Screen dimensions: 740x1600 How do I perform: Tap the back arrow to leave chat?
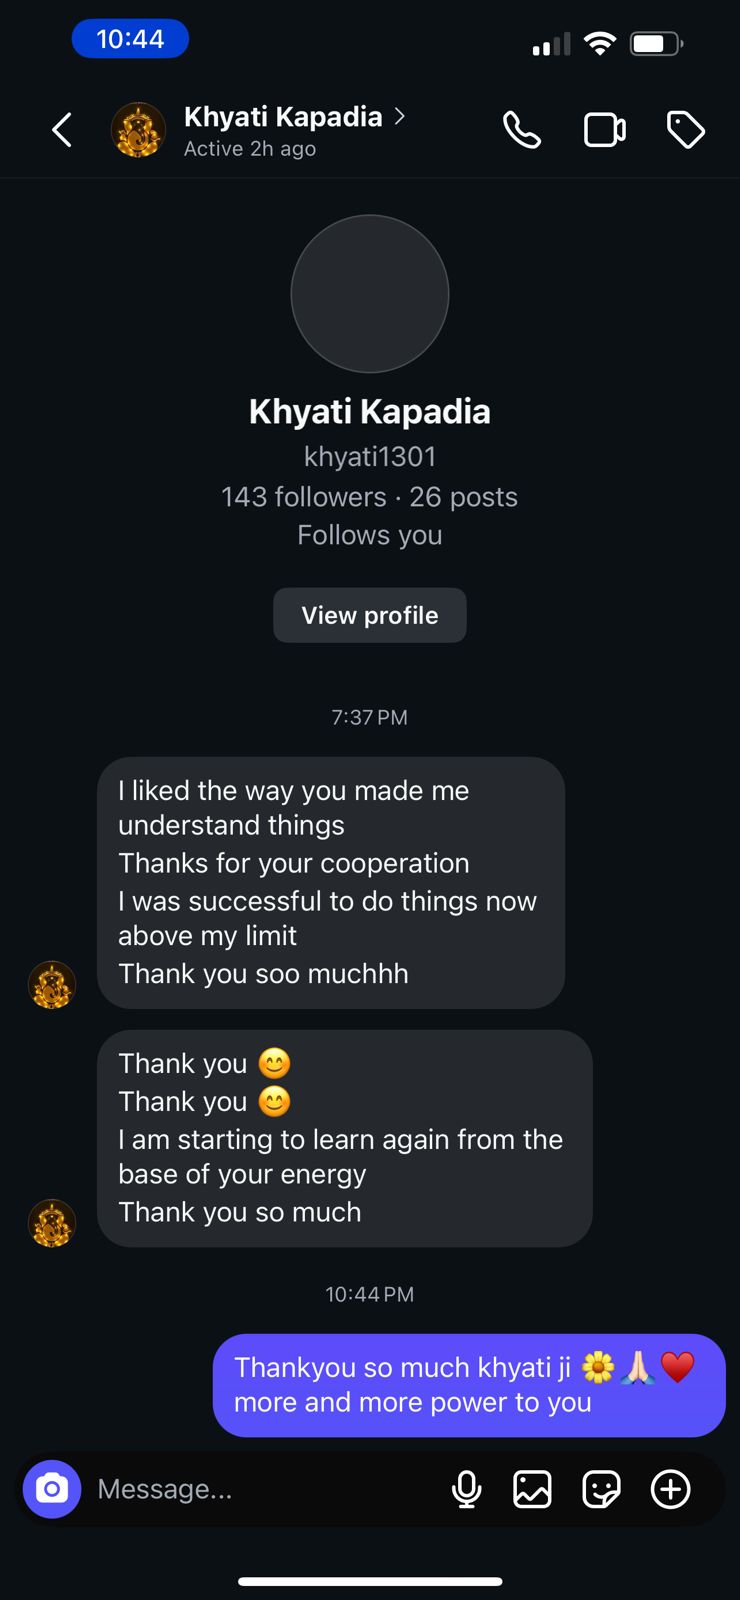[62, 130]
